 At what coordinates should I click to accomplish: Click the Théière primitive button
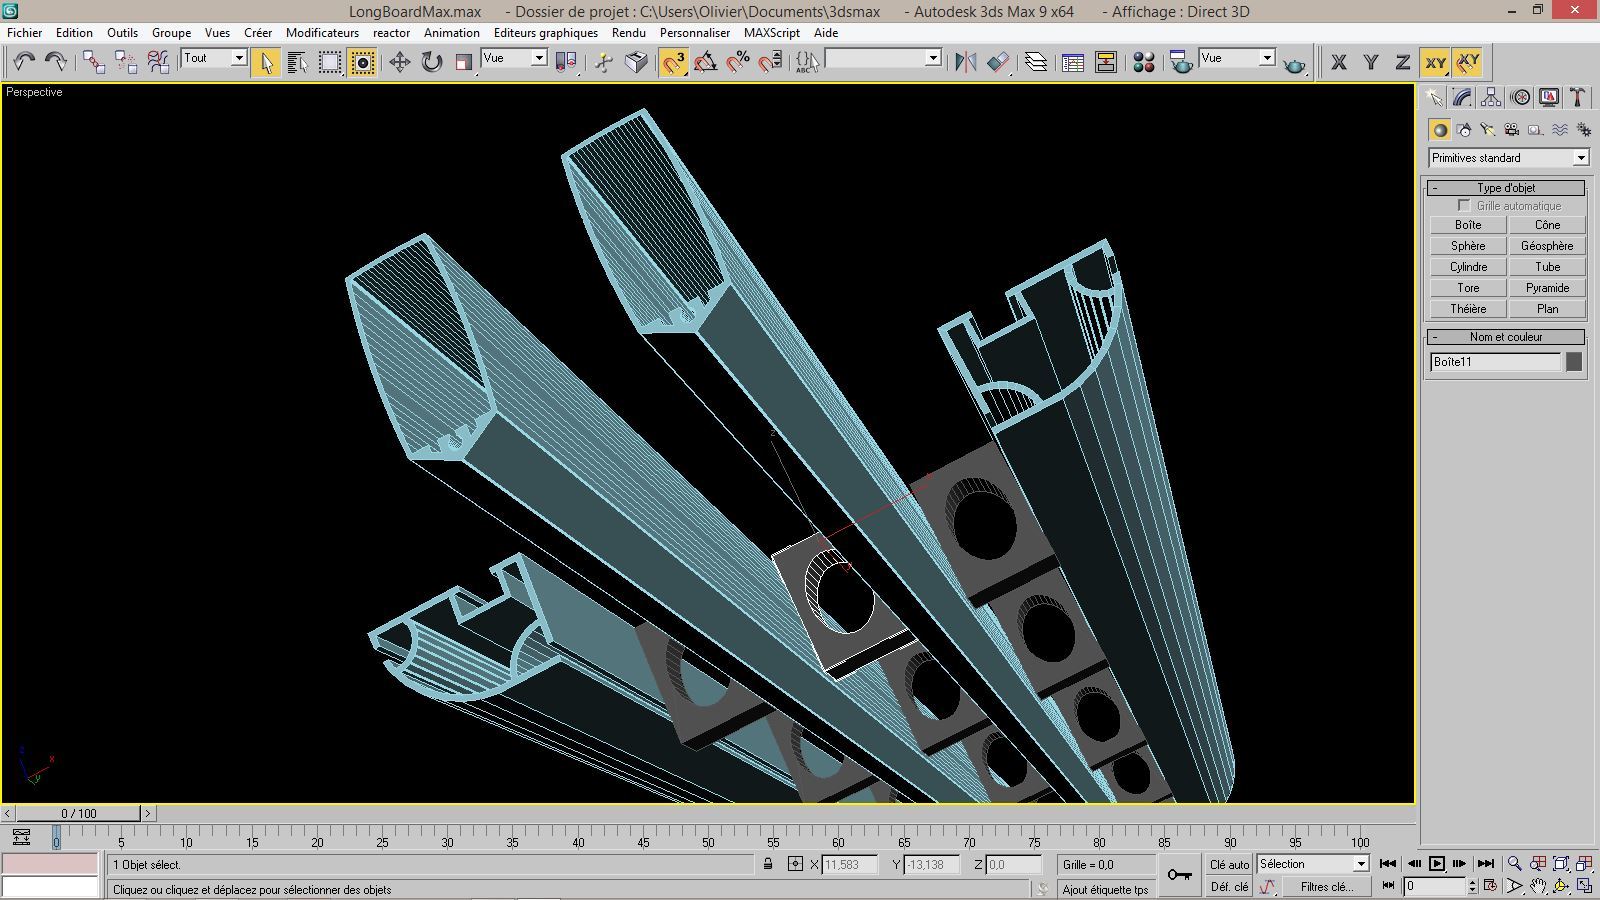[x=1466, y=308]
